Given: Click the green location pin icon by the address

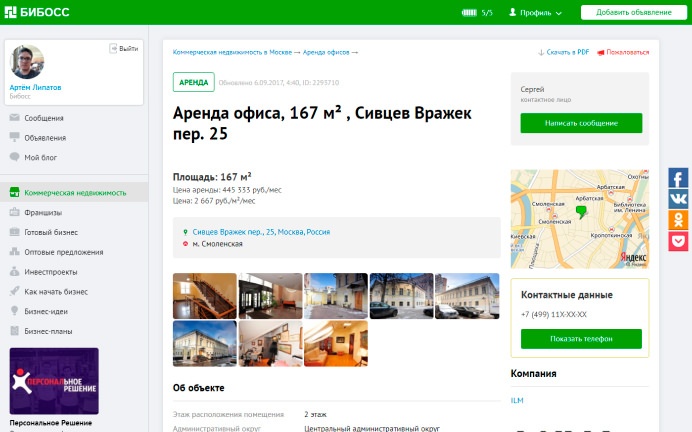Looking at the screenshot, I should pyautogui.click(x=185, y=232).
